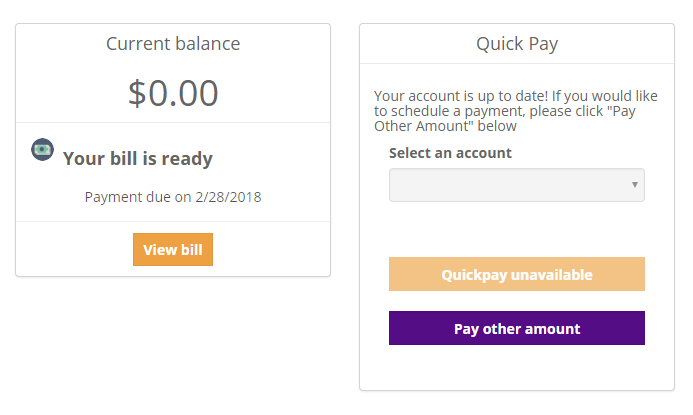
Task: Click the "Your bill is ready" text
Action: 138,158
